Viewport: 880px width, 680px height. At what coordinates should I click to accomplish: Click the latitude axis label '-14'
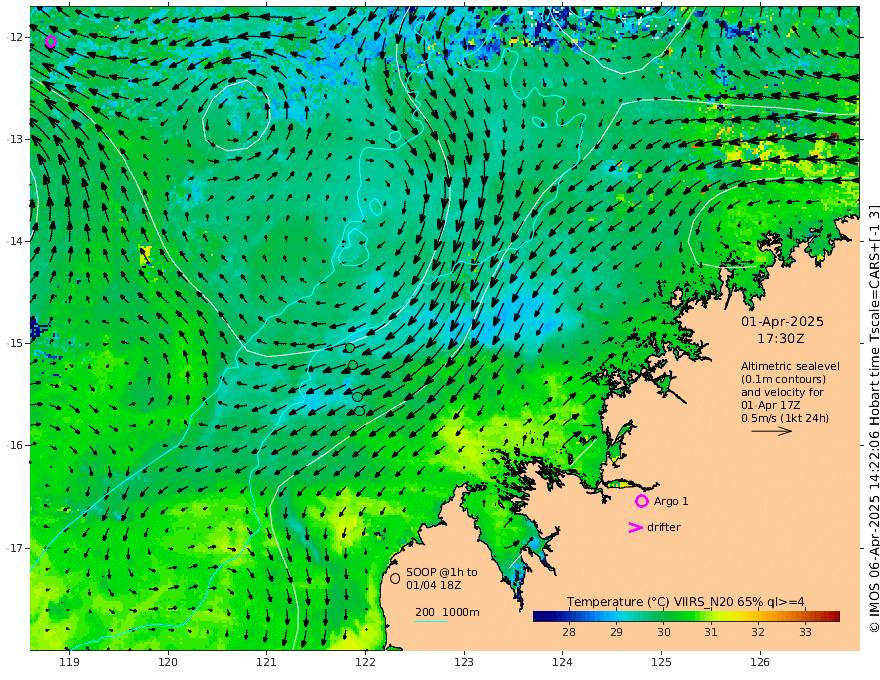coord(16,241)
